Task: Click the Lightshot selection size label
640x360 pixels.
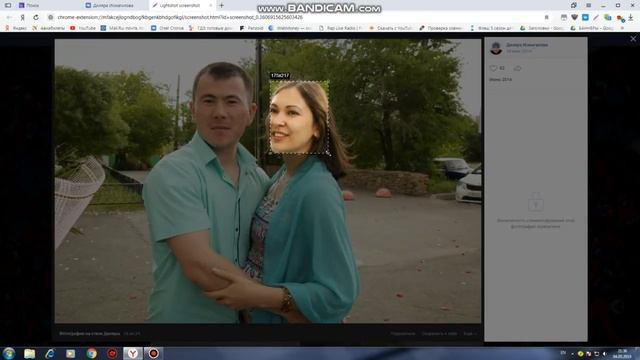Action: click(x=280, y=76)
